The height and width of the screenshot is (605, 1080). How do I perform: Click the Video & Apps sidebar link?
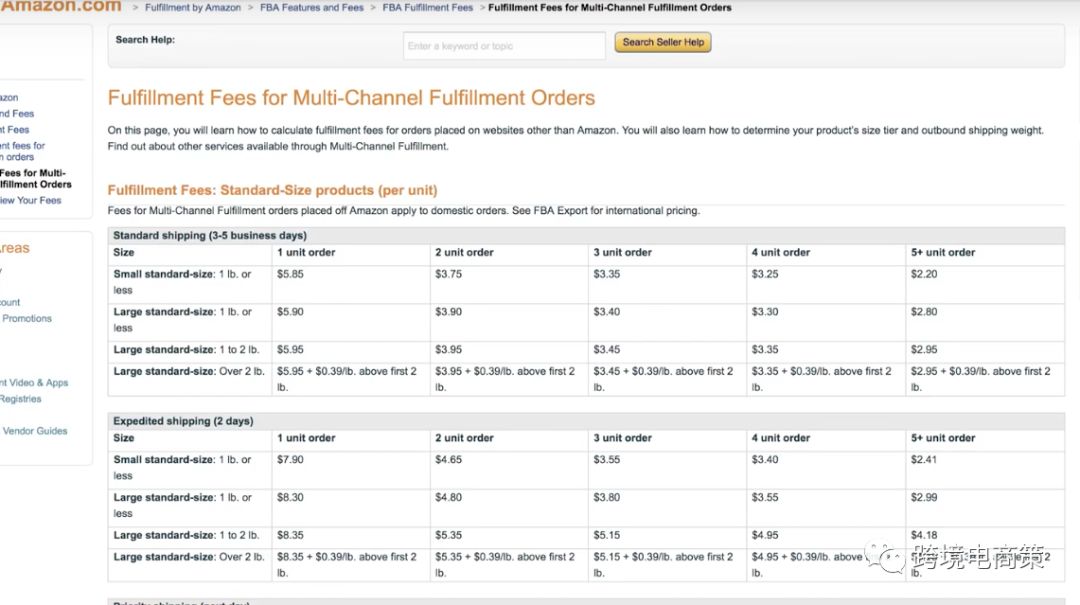[35, 383]
